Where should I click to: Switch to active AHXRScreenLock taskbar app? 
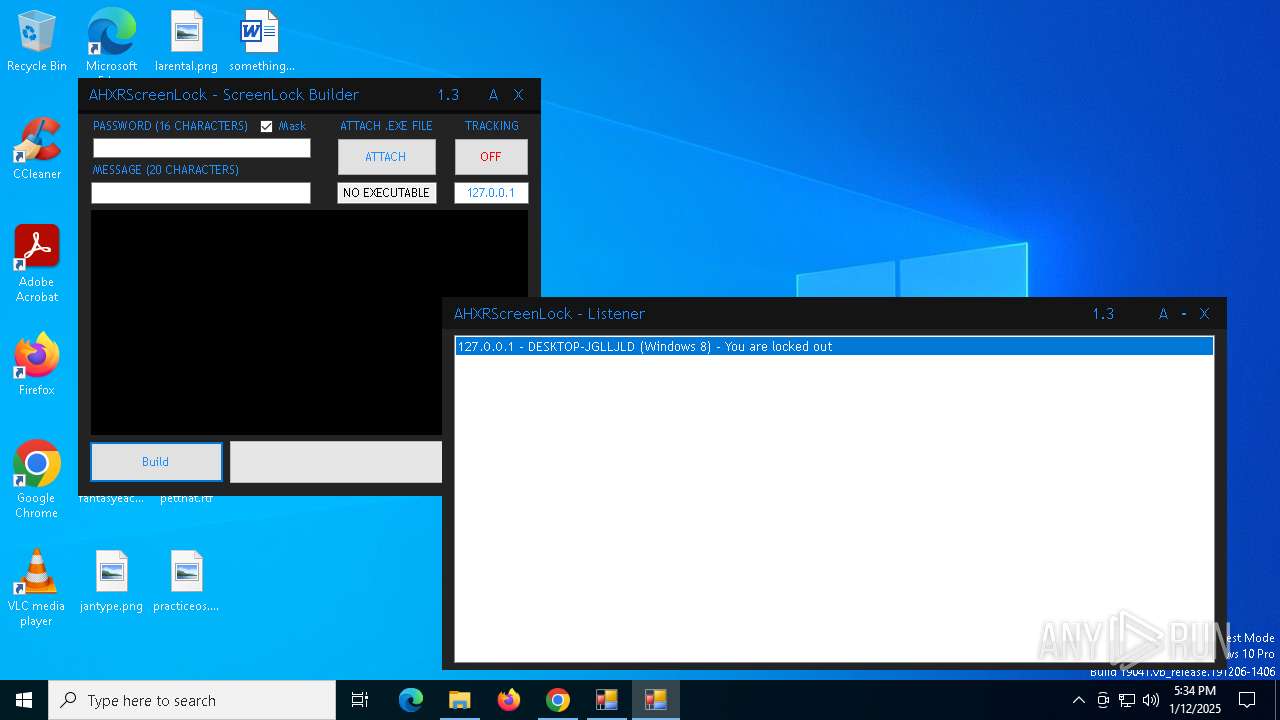coord(656,700)
